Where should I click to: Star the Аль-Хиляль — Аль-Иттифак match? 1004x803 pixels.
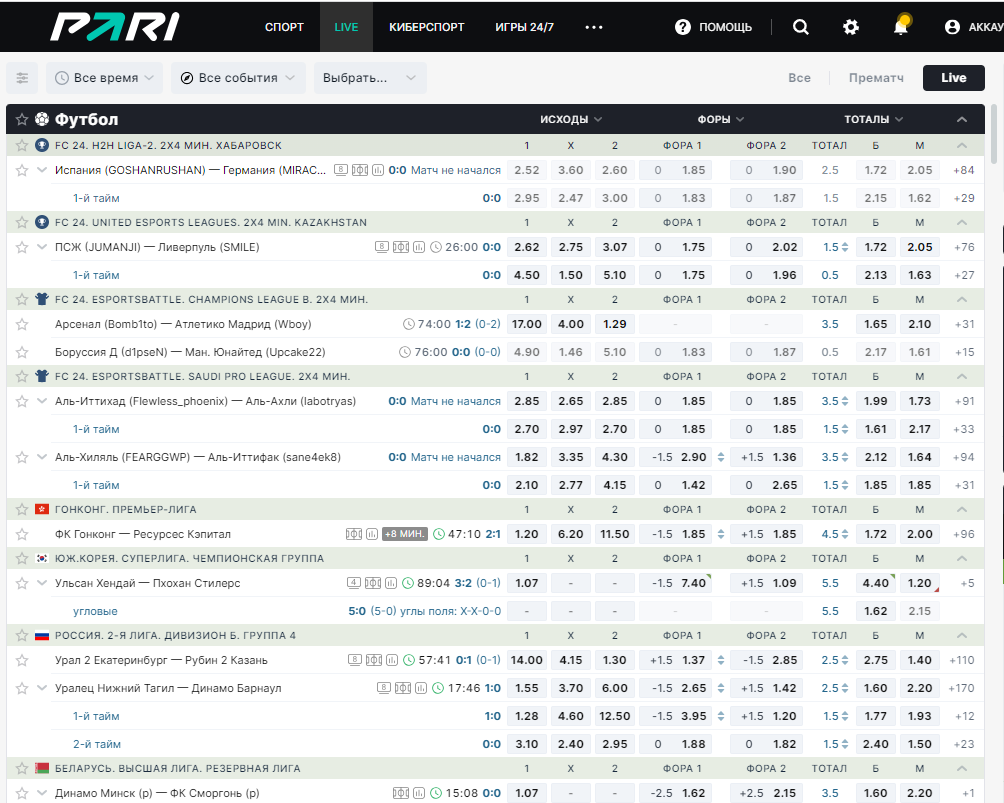[22, 457]
